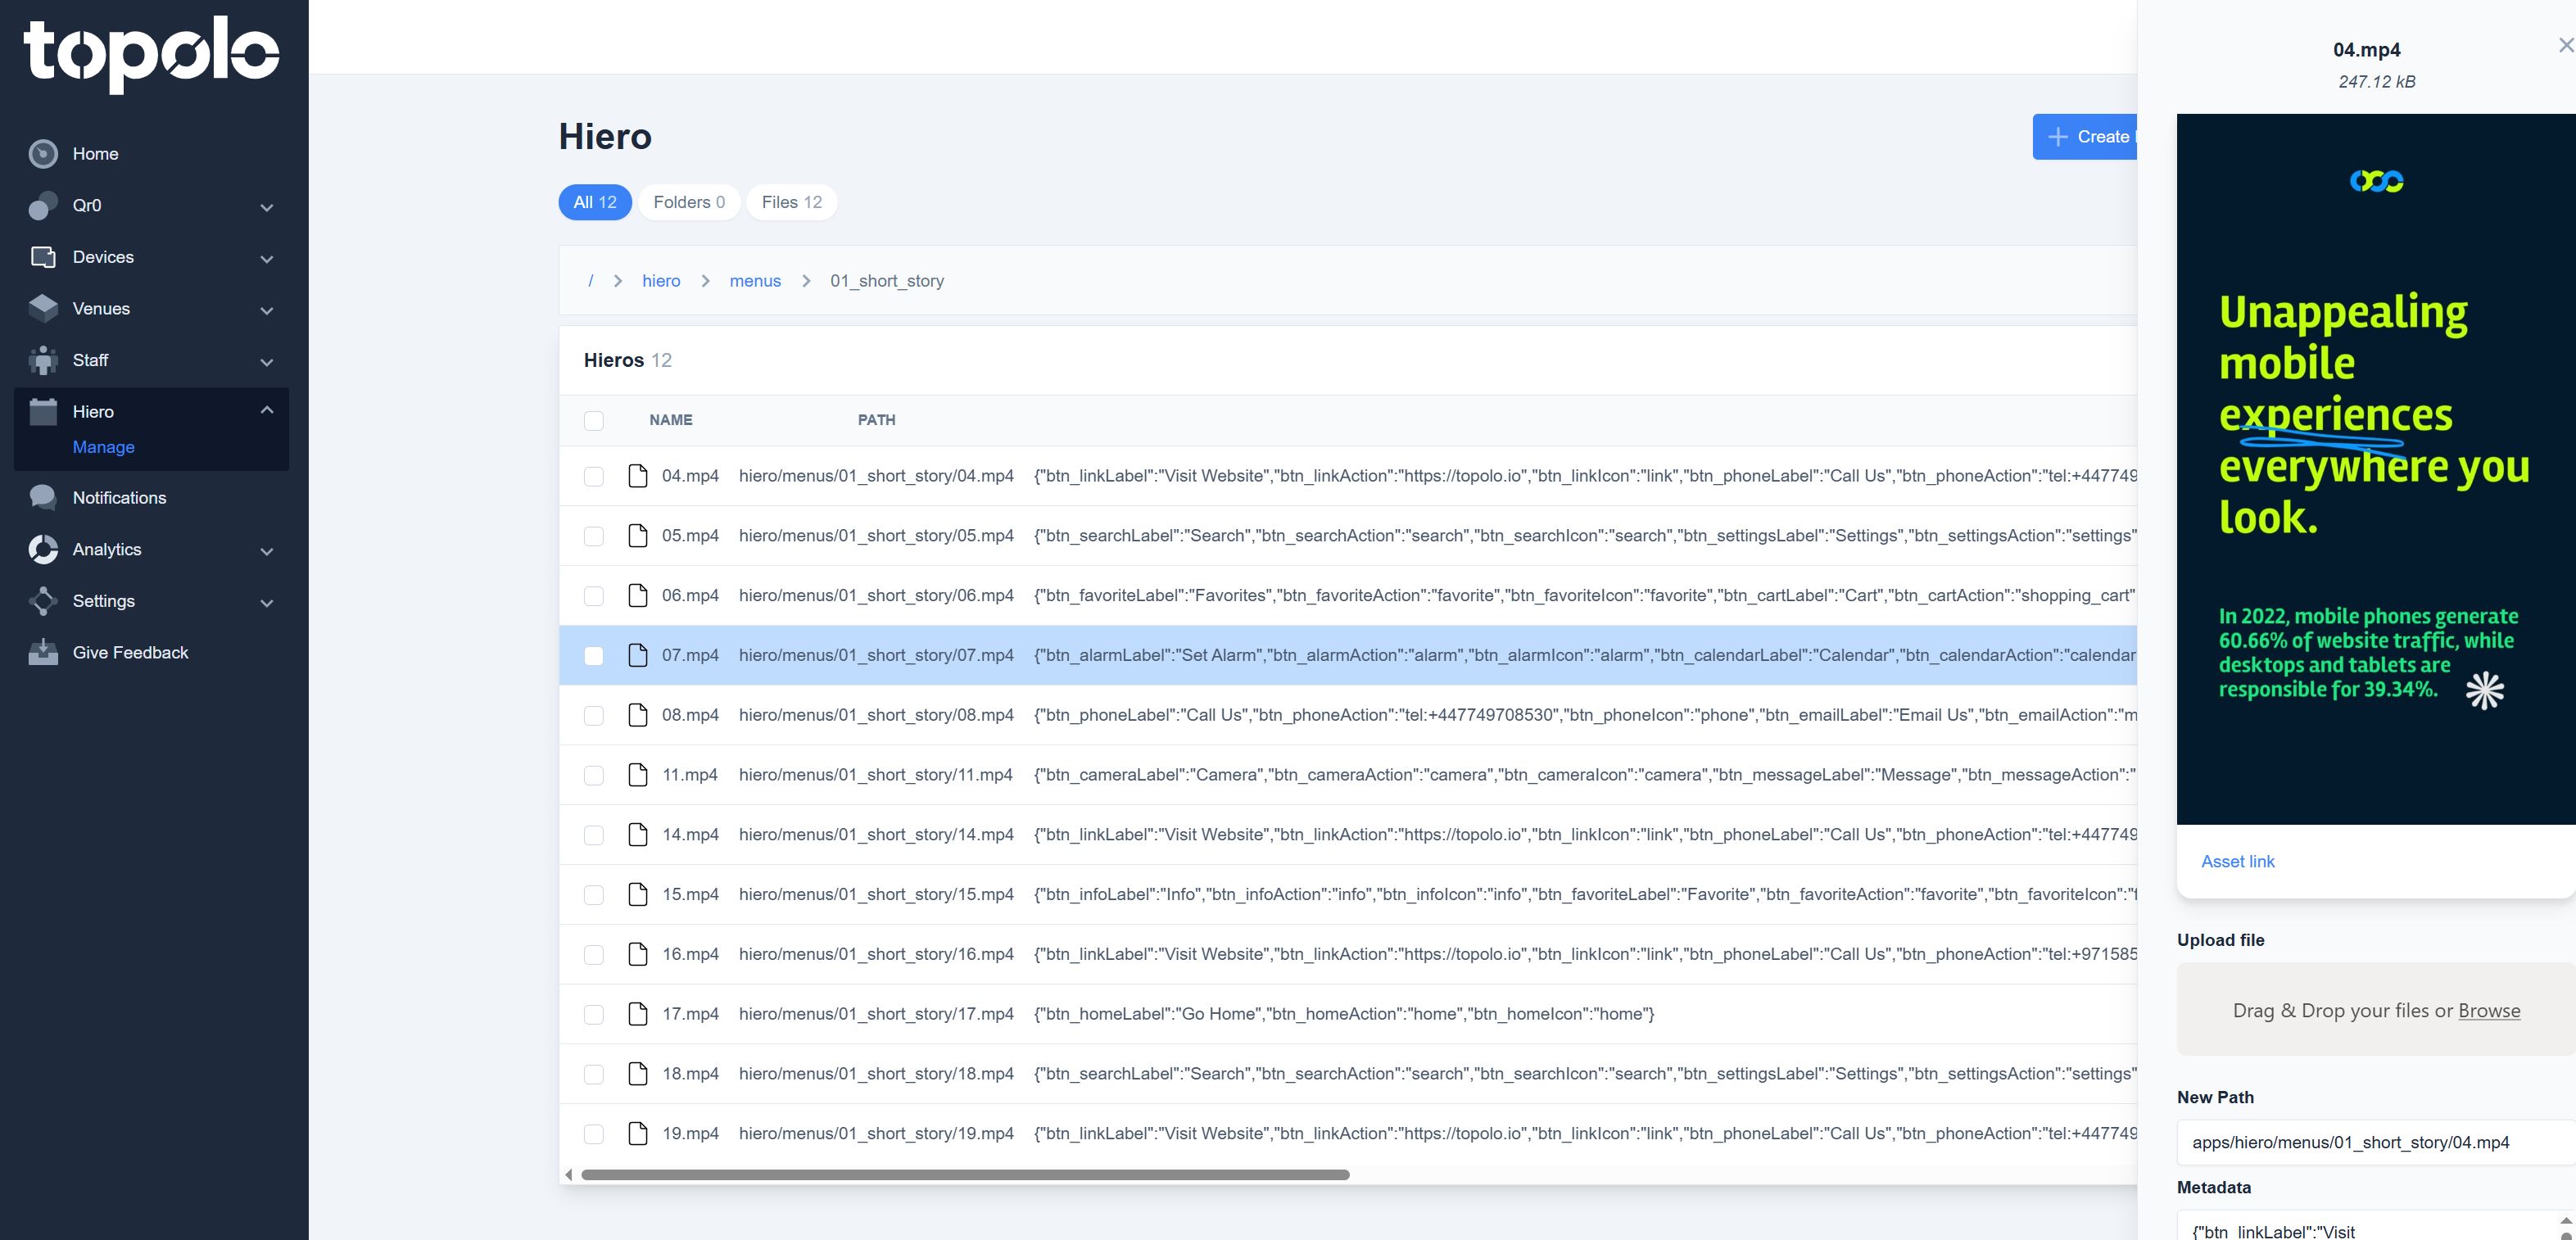Collapse the Hiero sidebar menu chevron
This screenshot has width=2576, height=1240.
[267, 410]
